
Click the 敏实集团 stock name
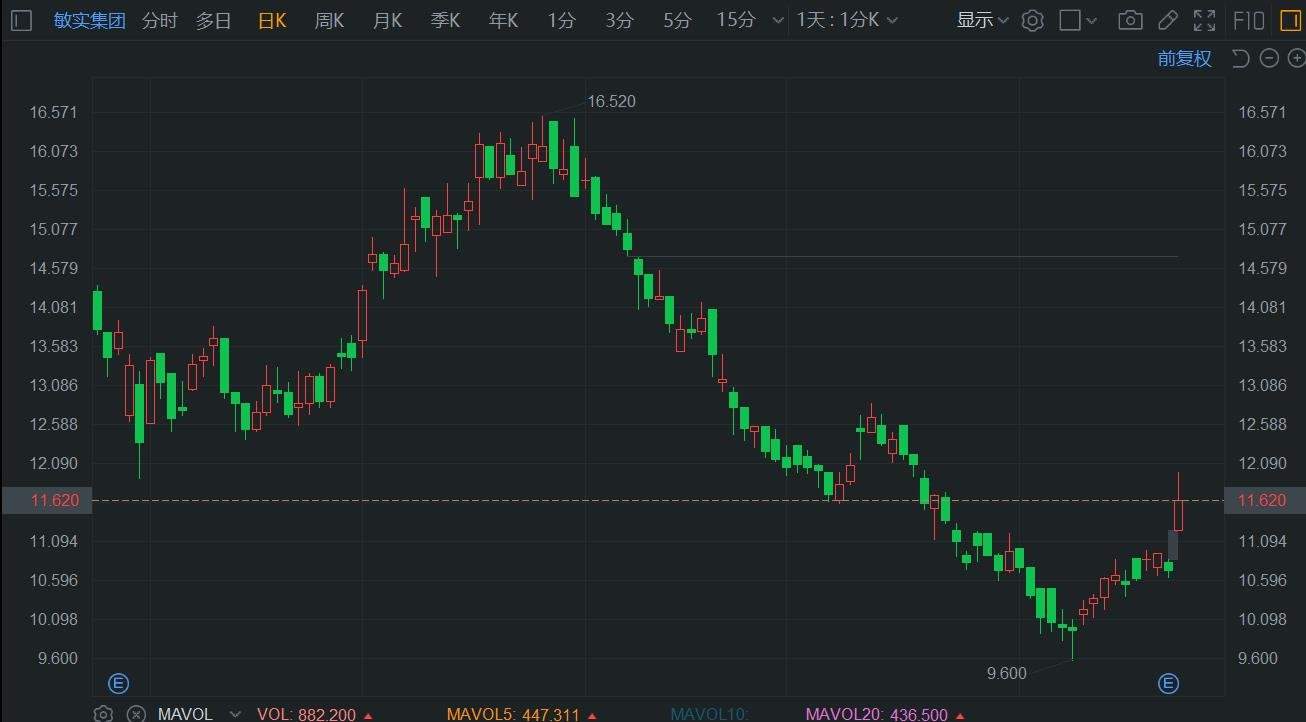90,20
